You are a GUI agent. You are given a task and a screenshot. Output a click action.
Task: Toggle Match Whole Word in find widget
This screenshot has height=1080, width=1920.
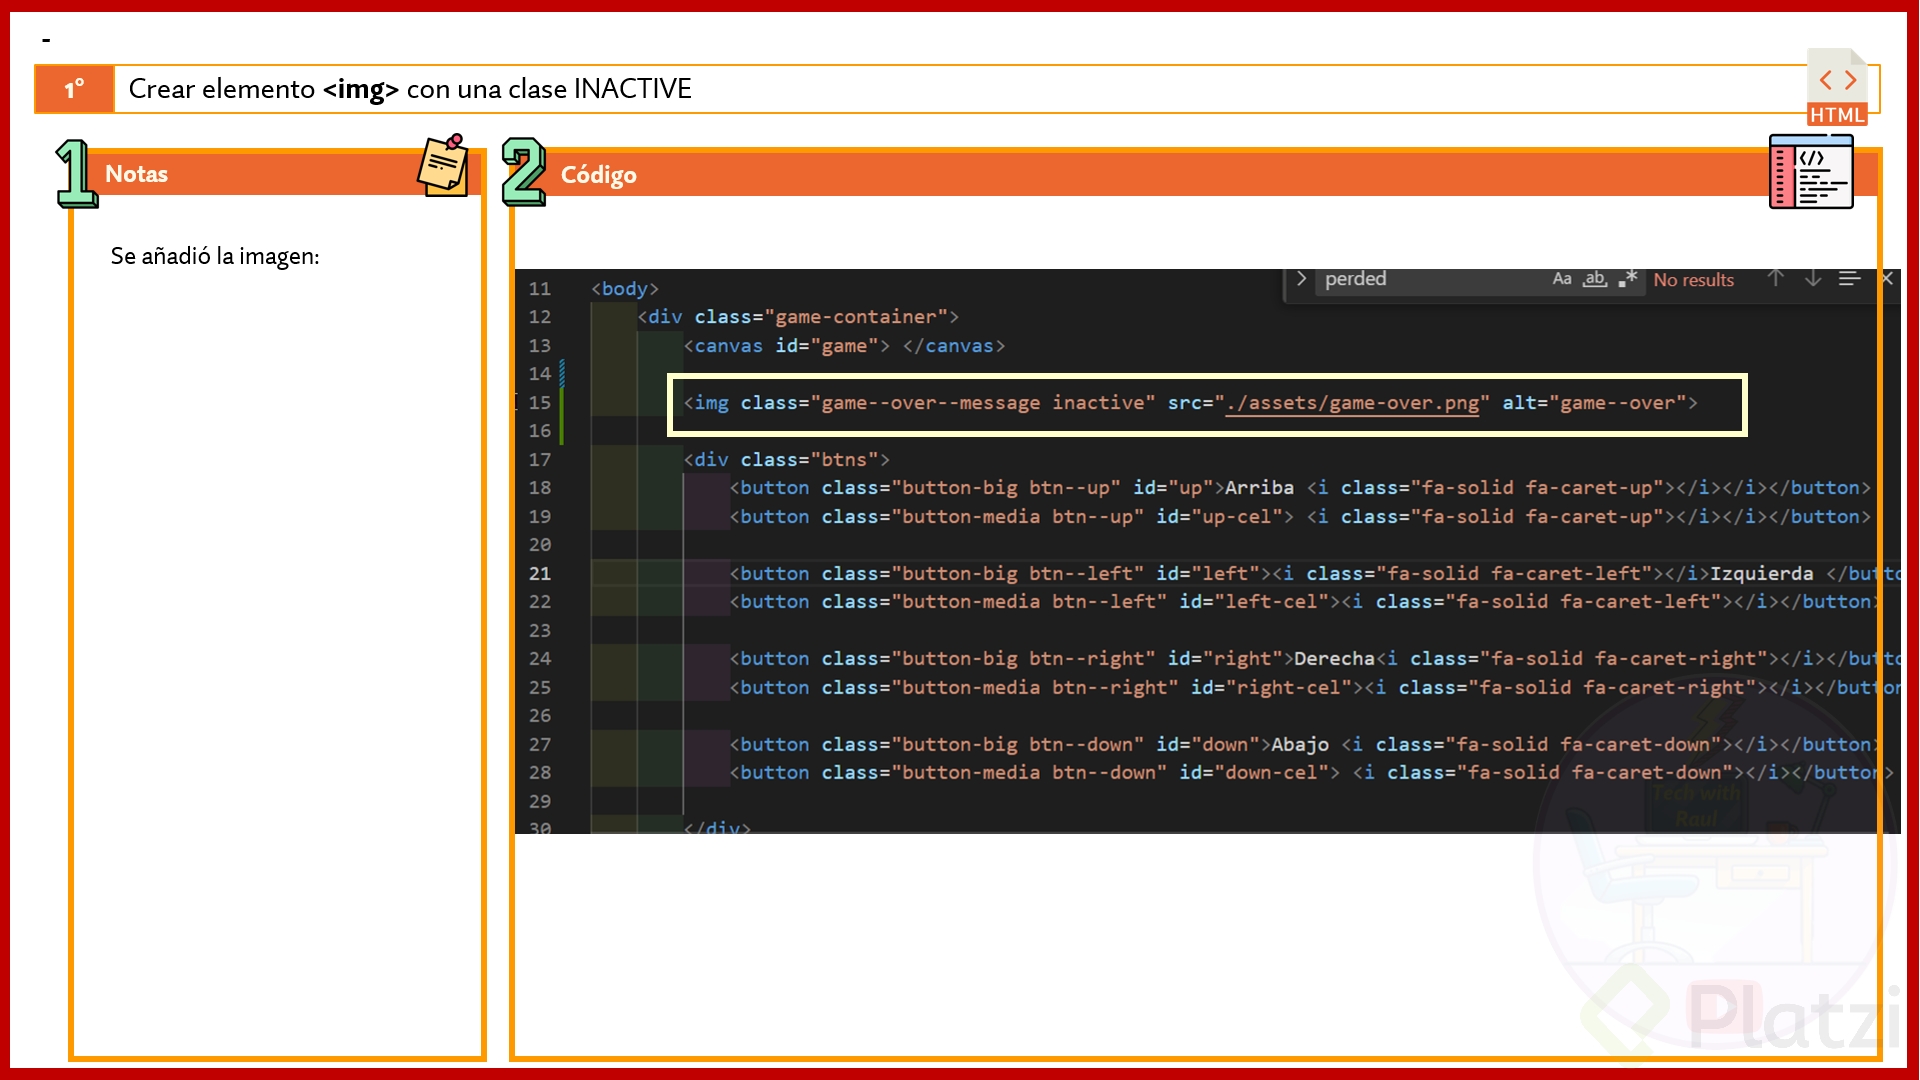(1594, 279)
